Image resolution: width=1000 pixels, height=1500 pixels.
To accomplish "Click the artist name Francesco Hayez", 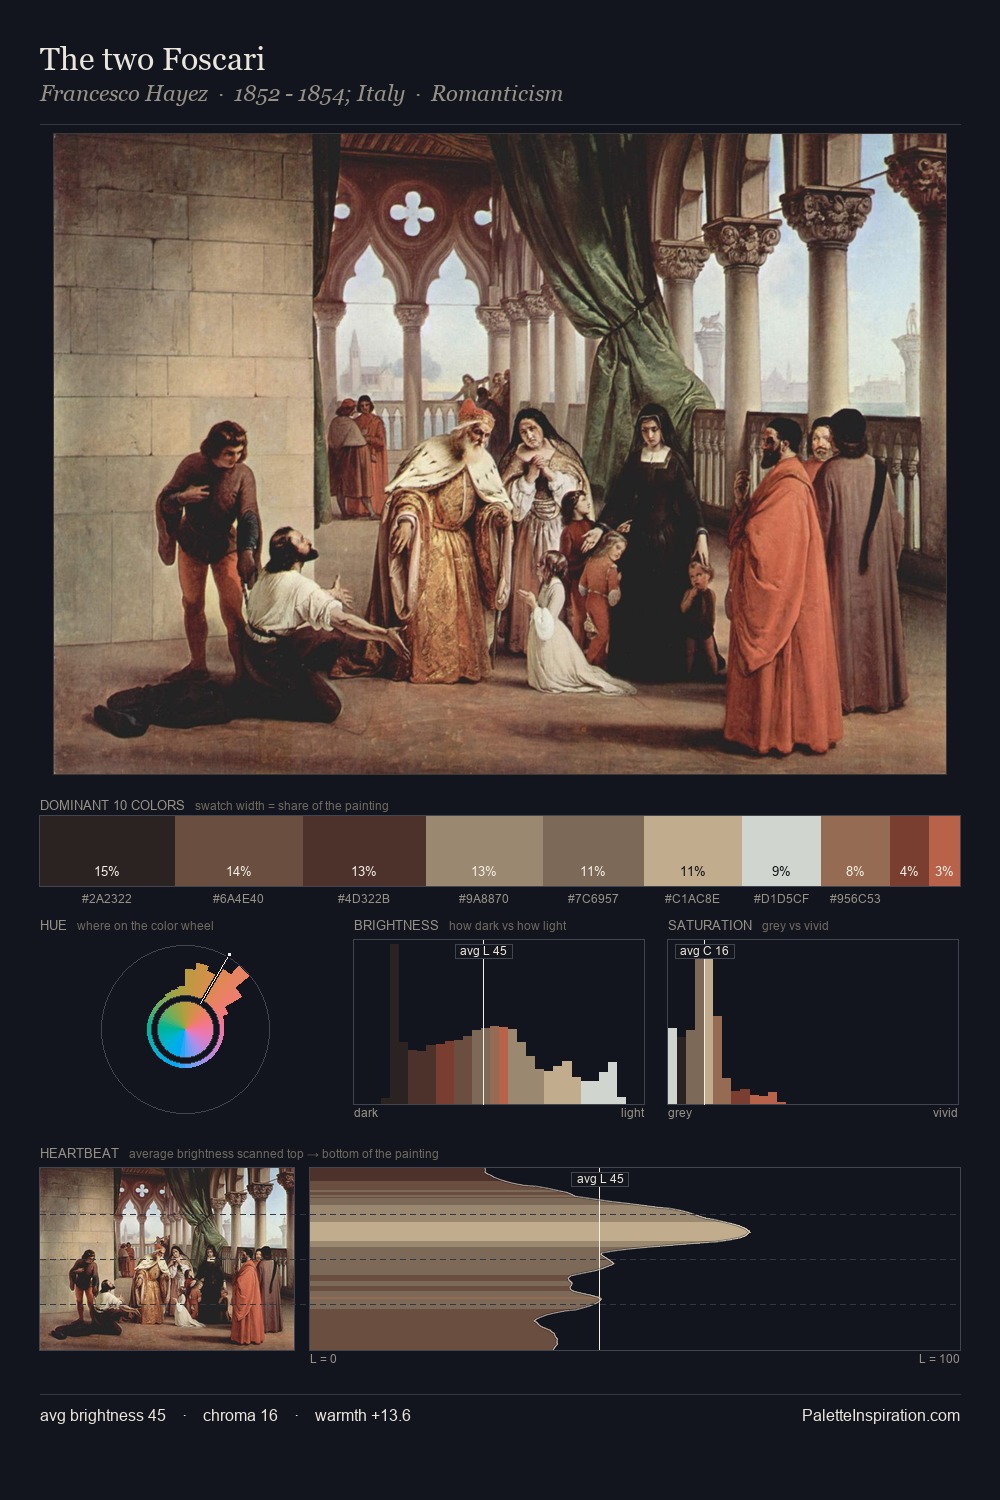I will tap(124, 94).
